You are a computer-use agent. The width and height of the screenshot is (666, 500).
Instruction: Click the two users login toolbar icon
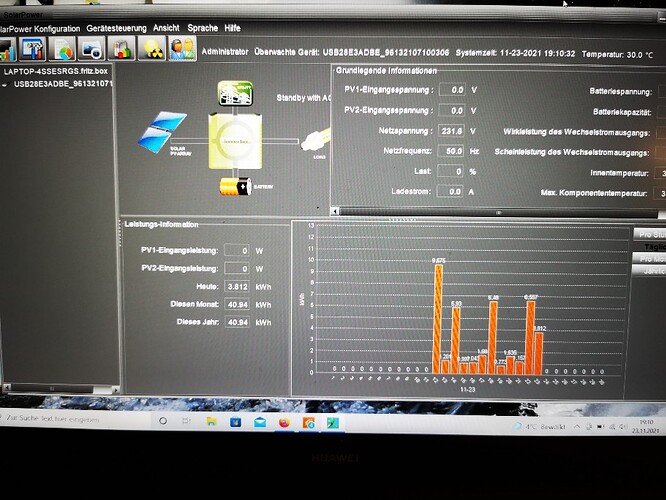click(x=182, y=49)
